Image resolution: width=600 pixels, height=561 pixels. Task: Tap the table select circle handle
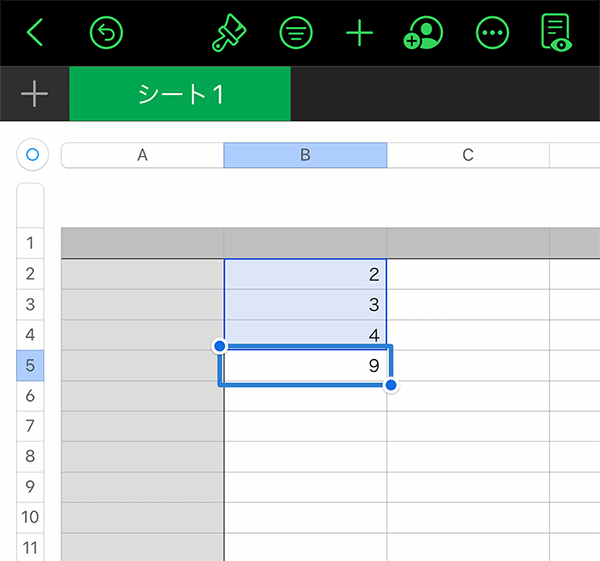[32, 155]
